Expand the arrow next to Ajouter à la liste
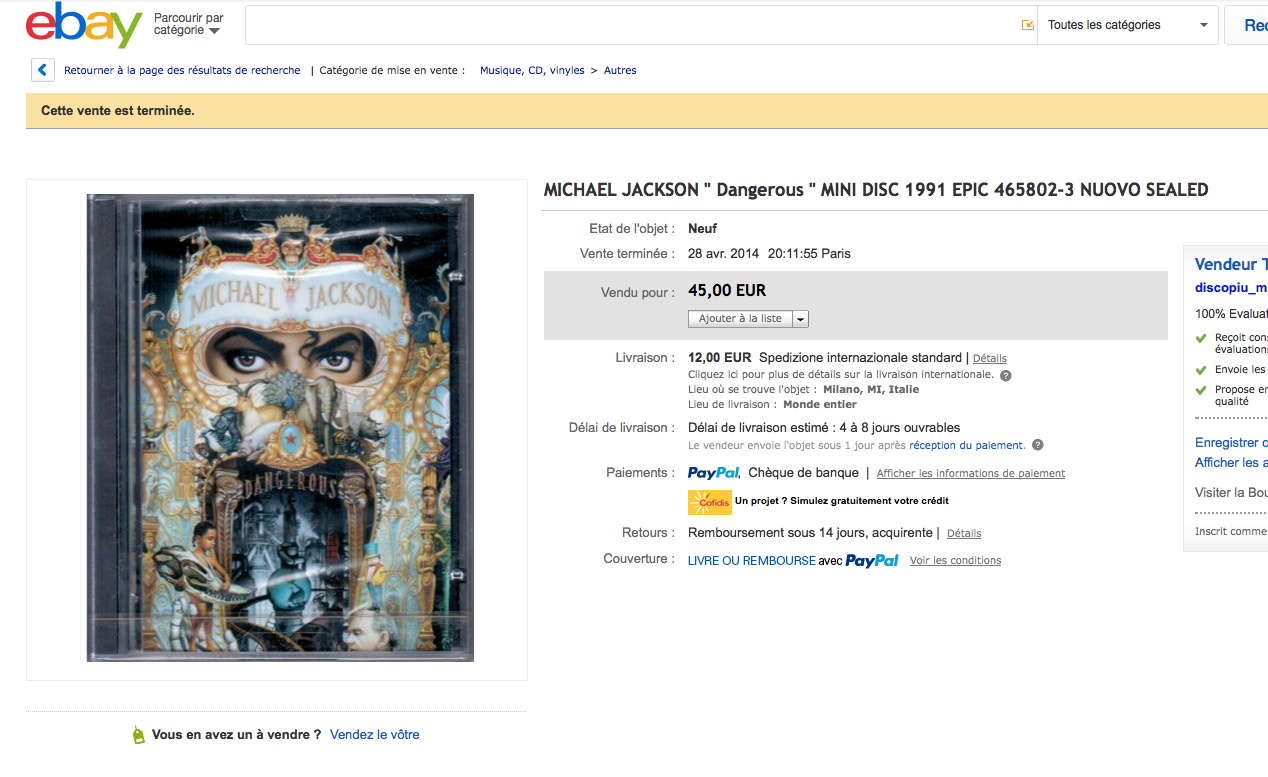 pos(801,319)
